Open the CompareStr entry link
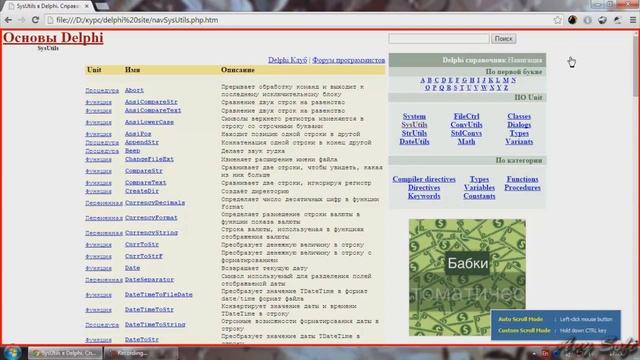Image resolution: width=640 pixels, height=360 pixels. click(144, 171)
